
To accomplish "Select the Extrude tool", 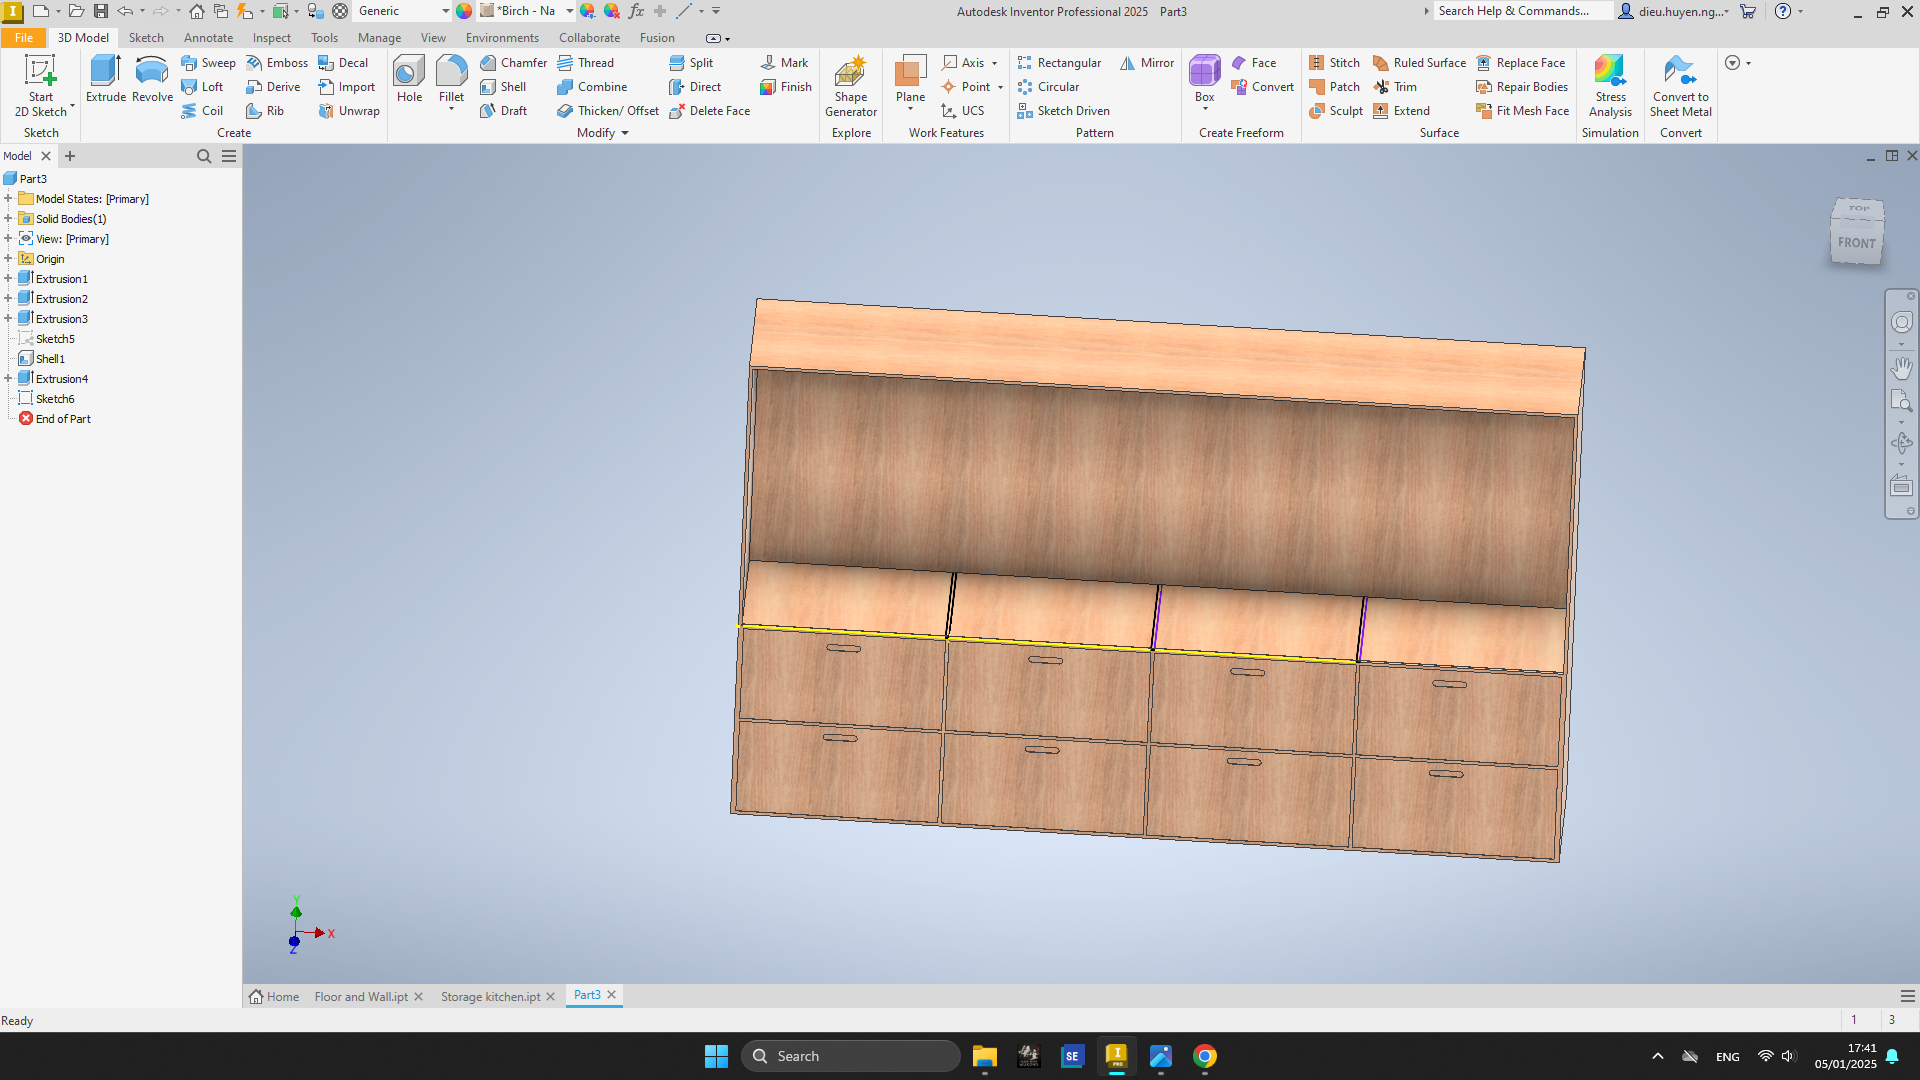I will click(105, 79).
